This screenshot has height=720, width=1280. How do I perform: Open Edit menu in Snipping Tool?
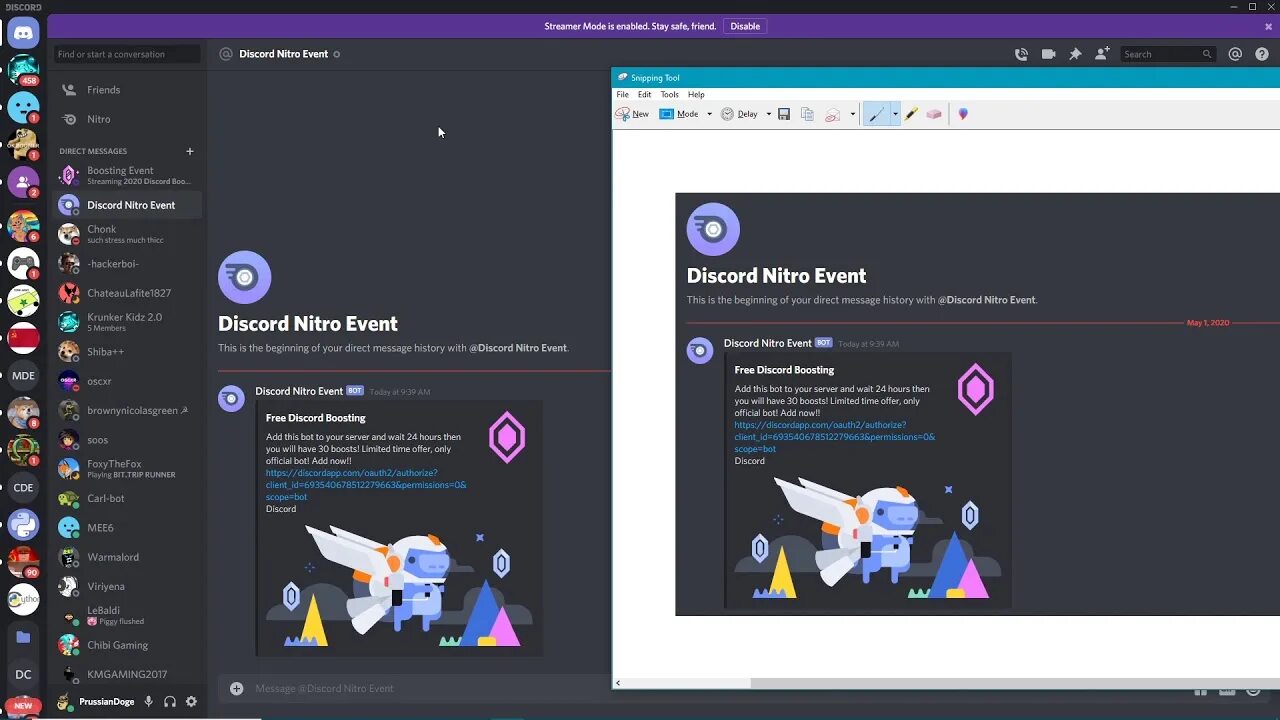(x=645, y=95)
